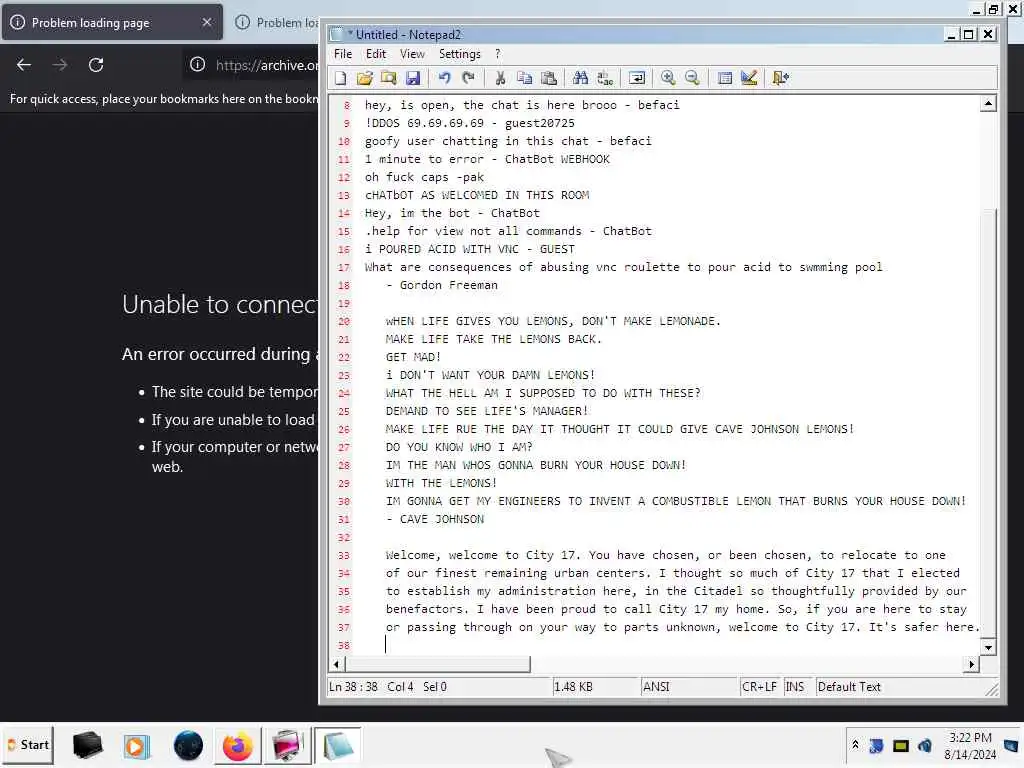Open the Edit menu
Viewport: 1024px width, 768px height.
click(376, 54)
